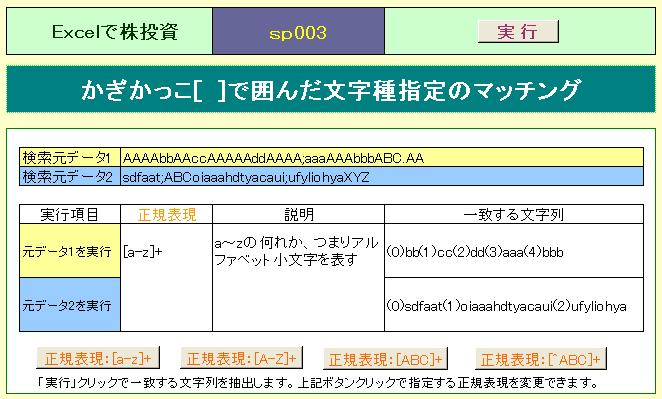Click the Excelで株投資 title cell
The width and height of the screenshot is (662, 399).
110,32
